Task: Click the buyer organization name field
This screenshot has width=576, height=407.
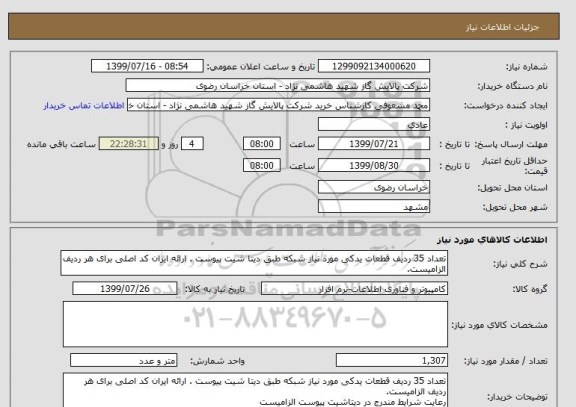Action: tap(278, 86)
